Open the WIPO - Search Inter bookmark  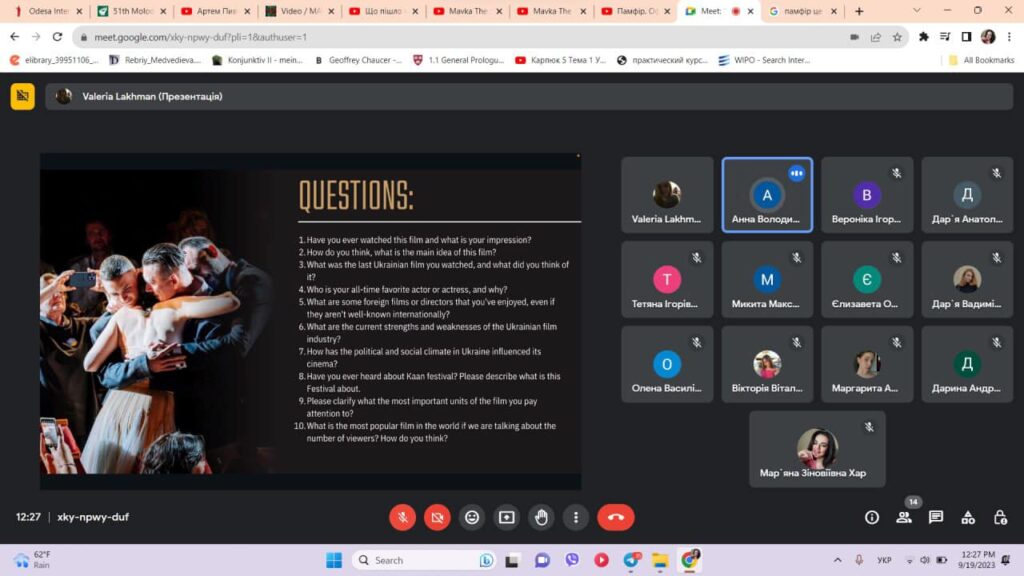[763, 60]
